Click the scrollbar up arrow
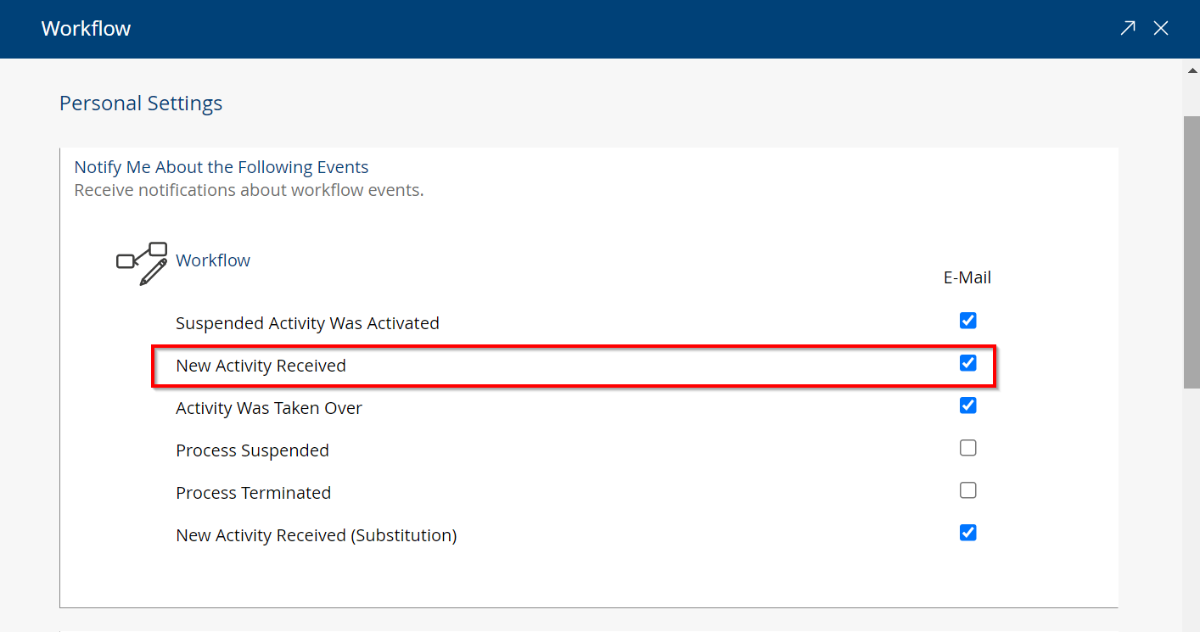 (1191, 68)
